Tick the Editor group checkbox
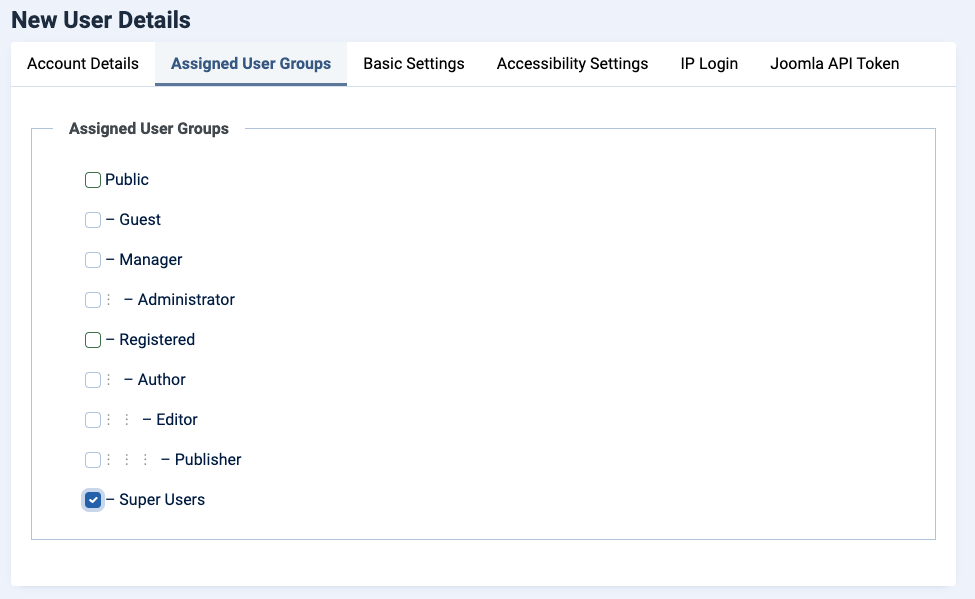This screenshot has width=975, height=599. coord(93,420)
